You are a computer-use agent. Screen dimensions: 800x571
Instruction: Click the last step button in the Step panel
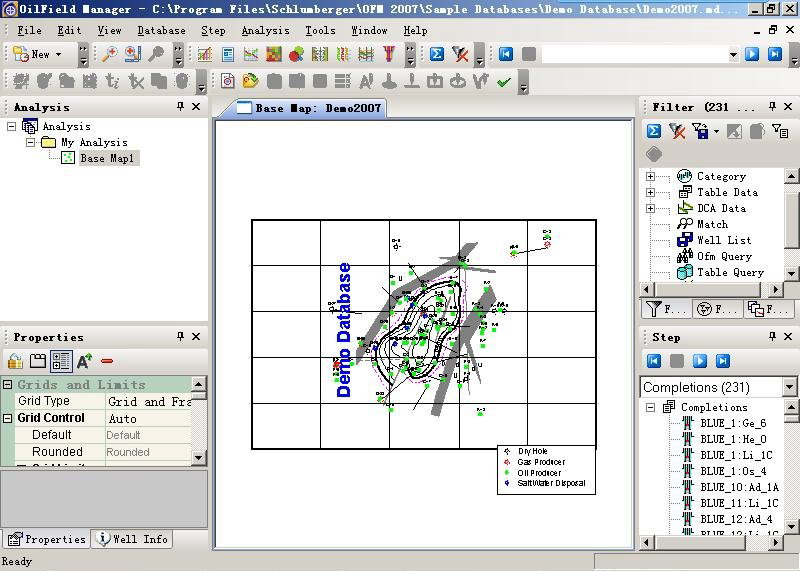(x=723, y=361)
